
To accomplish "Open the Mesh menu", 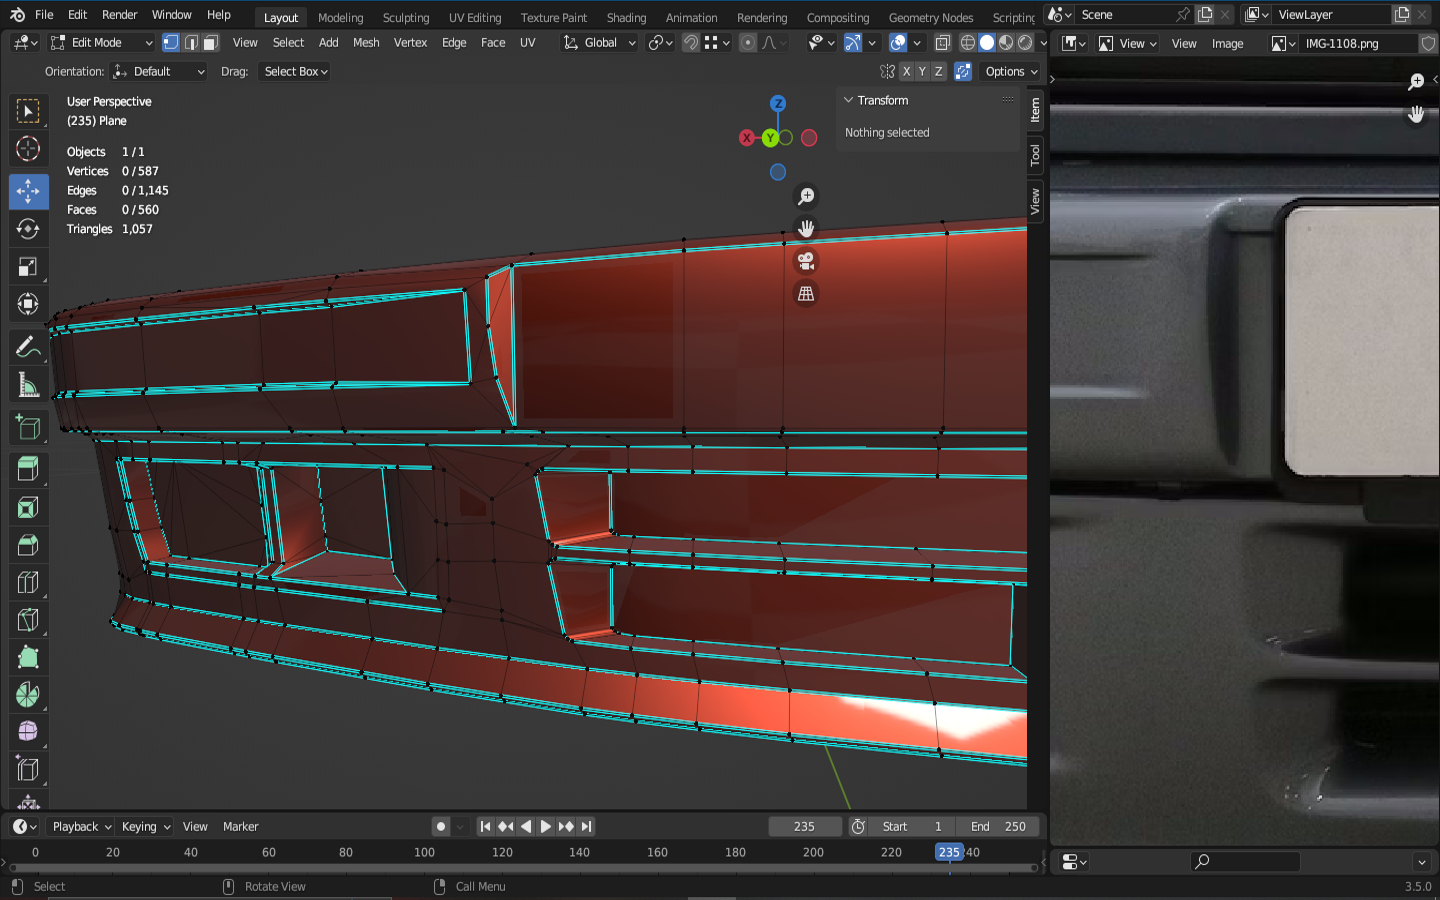I will point(366,43).
